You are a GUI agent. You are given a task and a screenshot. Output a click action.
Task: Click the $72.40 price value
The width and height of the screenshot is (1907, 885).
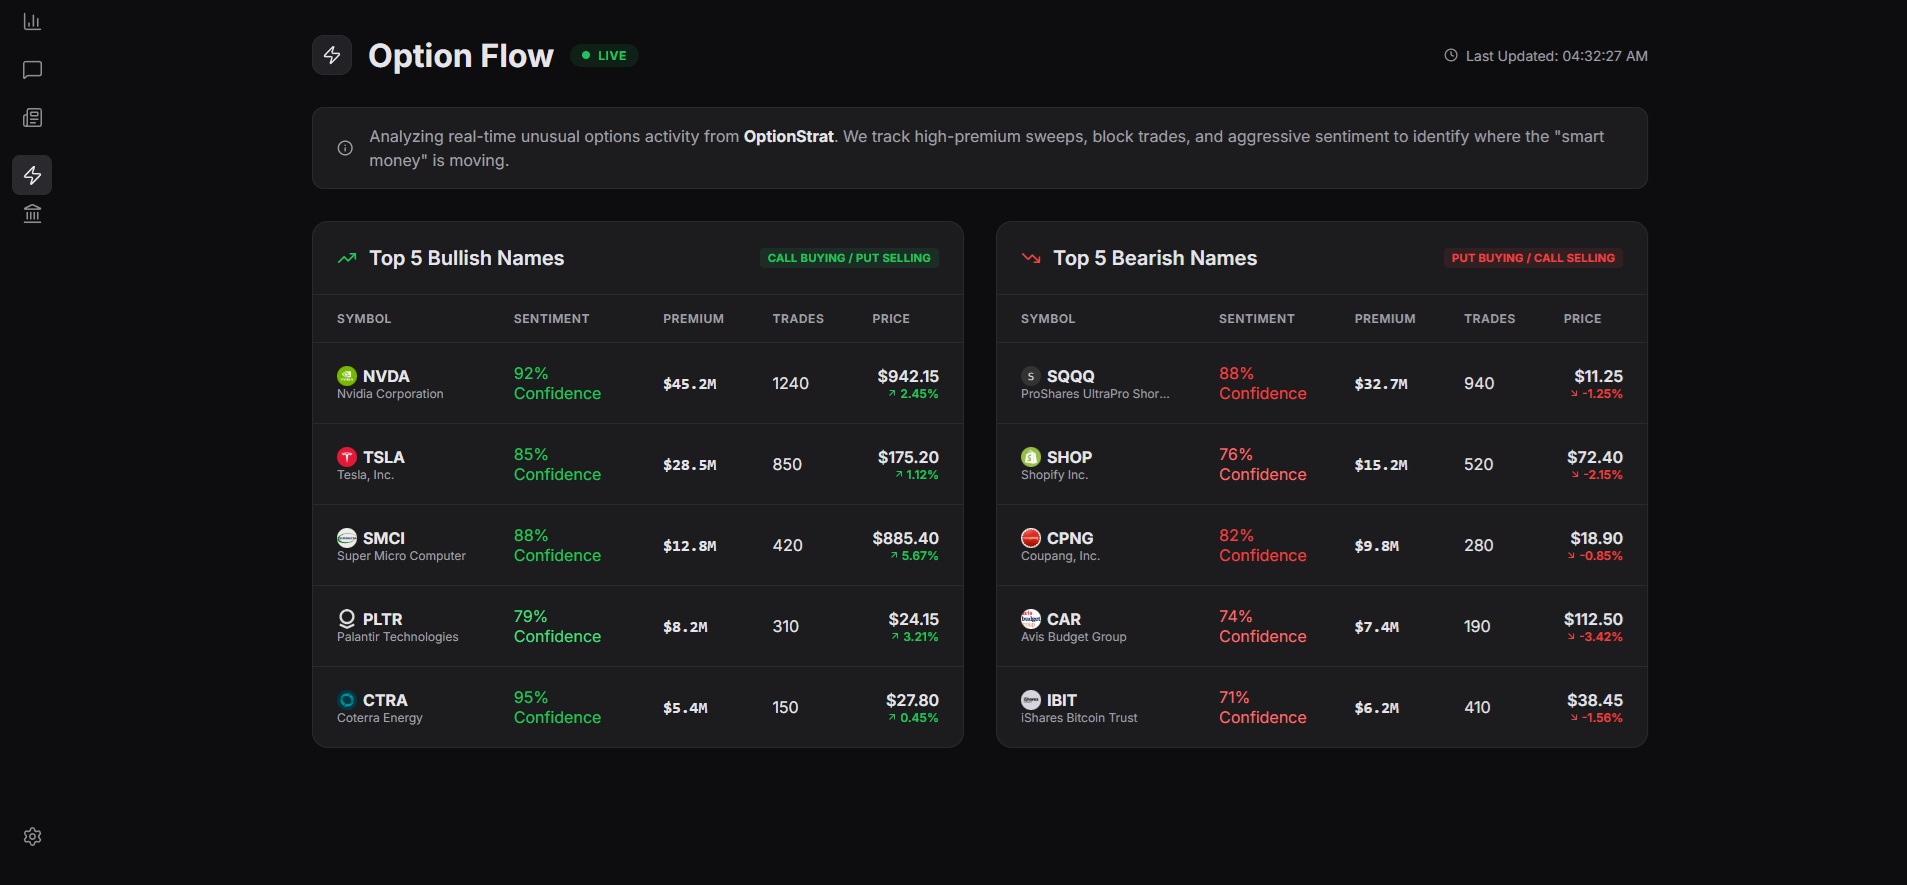click(1595, 457)
